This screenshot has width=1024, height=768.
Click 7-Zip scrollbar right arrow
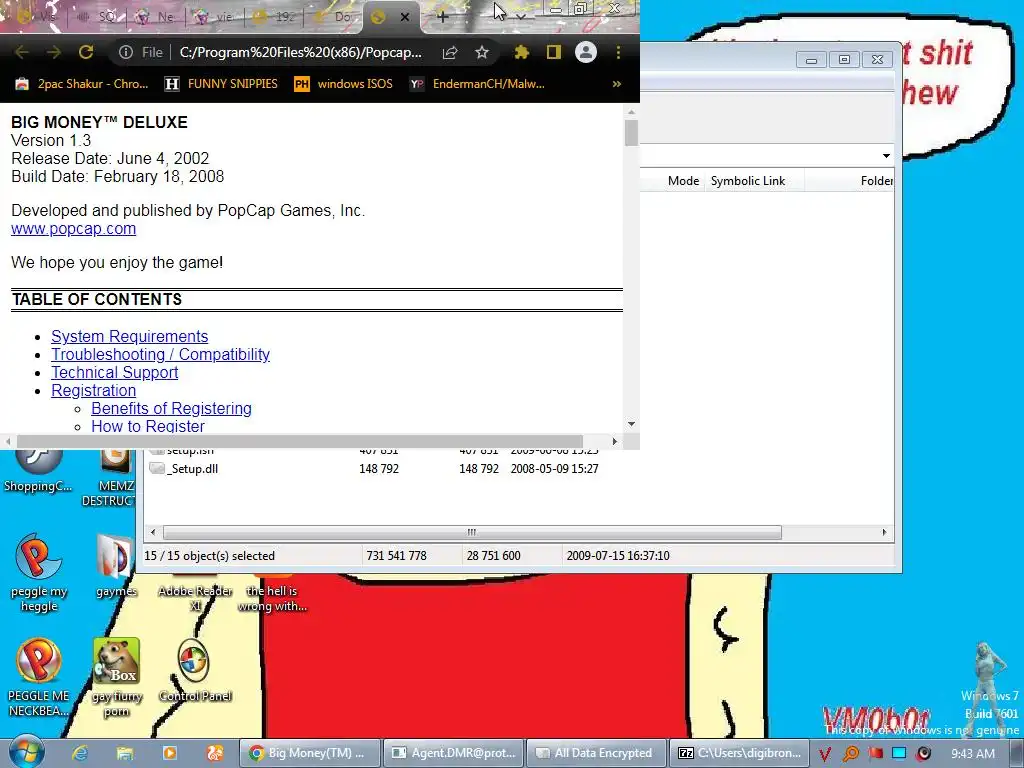pyautogui.click(x=884, y=532)
